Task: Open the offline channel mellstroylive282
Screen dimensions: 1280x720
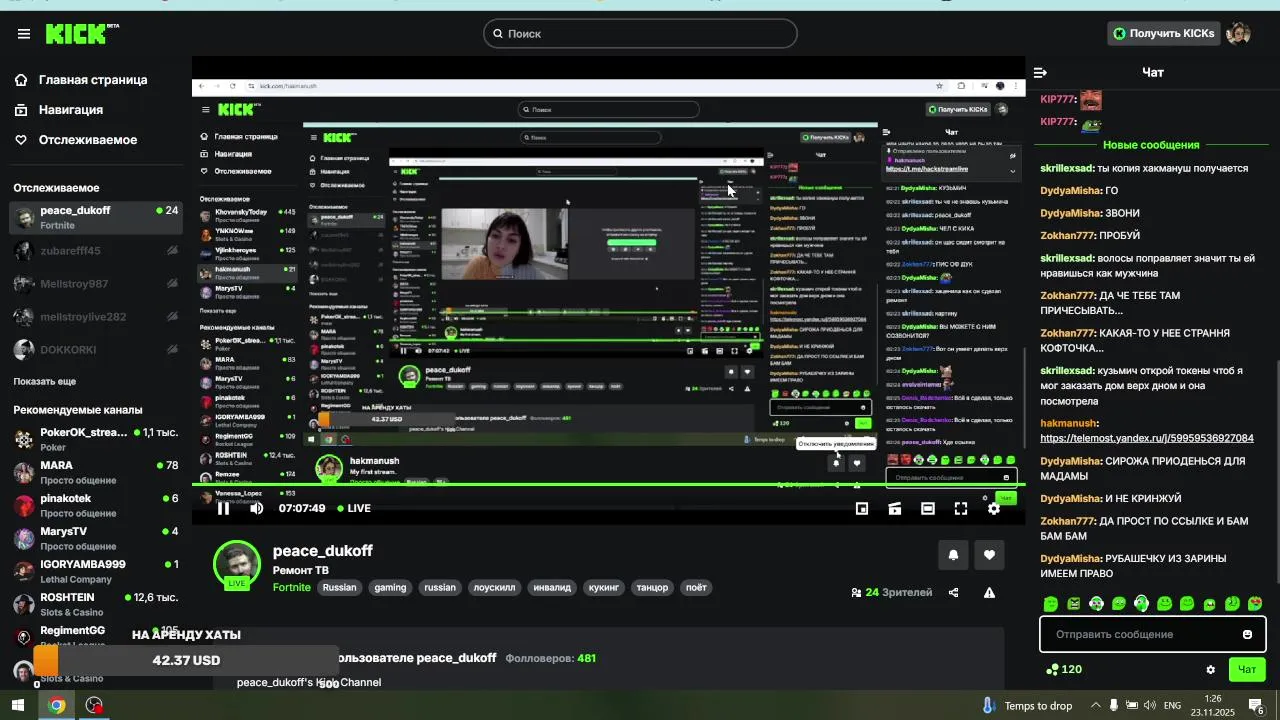Action: [96, 317]
